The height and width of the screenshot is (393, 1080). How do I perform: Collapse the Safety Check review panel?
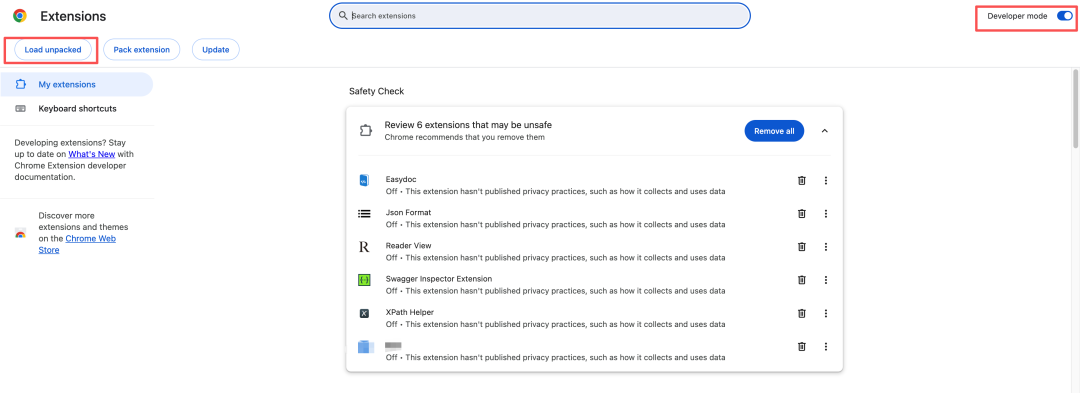pyautogui.click(x=824, y=131)
